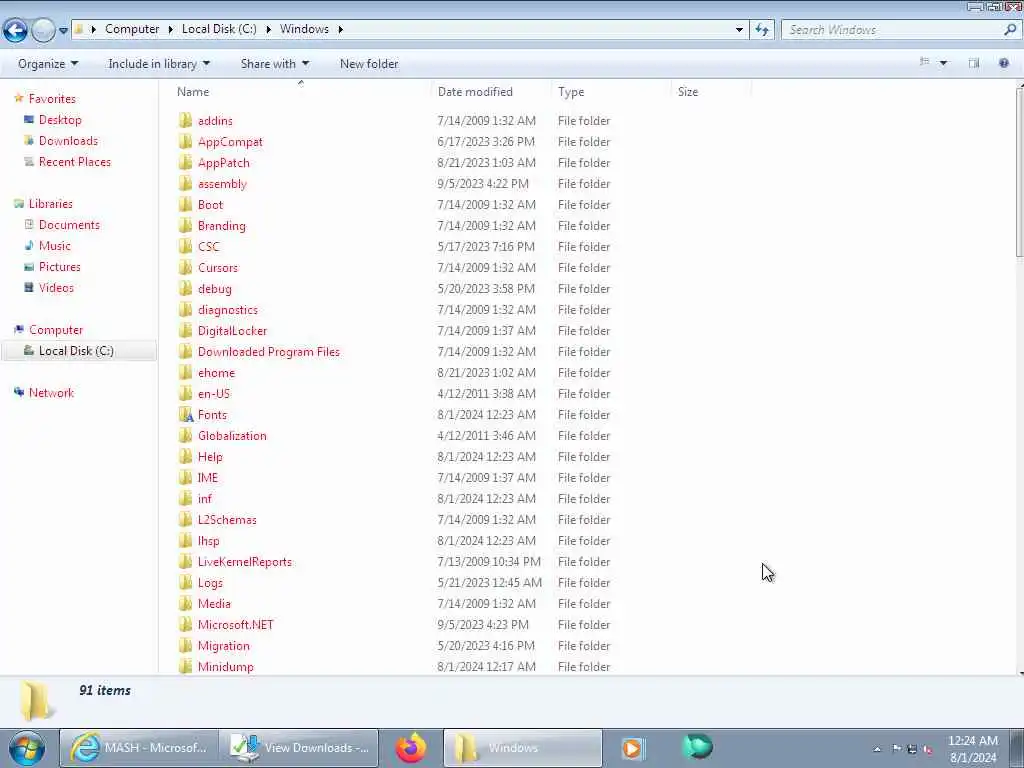Select Downloads in the navigation pane
Screen dimensions: 1024x768
[x=68, y=141]
